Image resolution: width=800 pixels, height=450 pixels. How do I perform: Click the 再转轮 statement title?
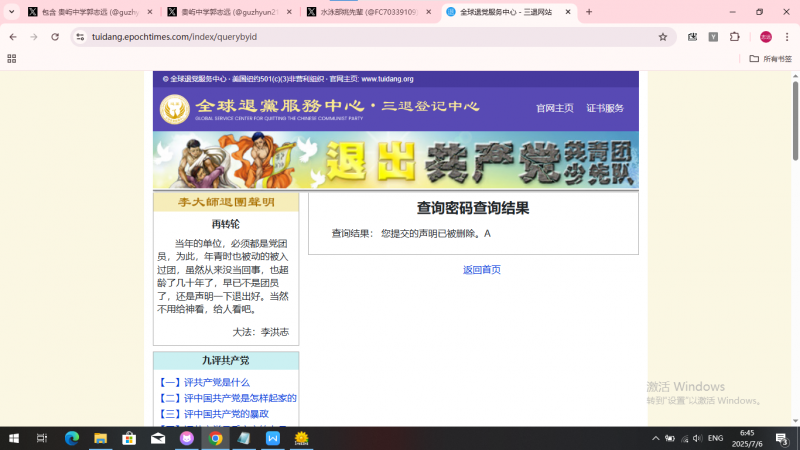226,224
